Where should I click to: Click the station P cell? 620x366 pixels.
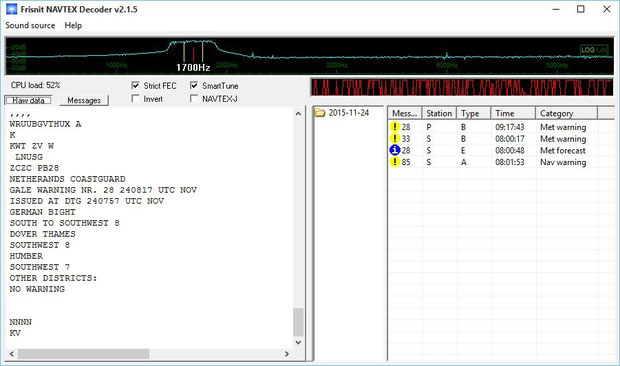point(429,127)
